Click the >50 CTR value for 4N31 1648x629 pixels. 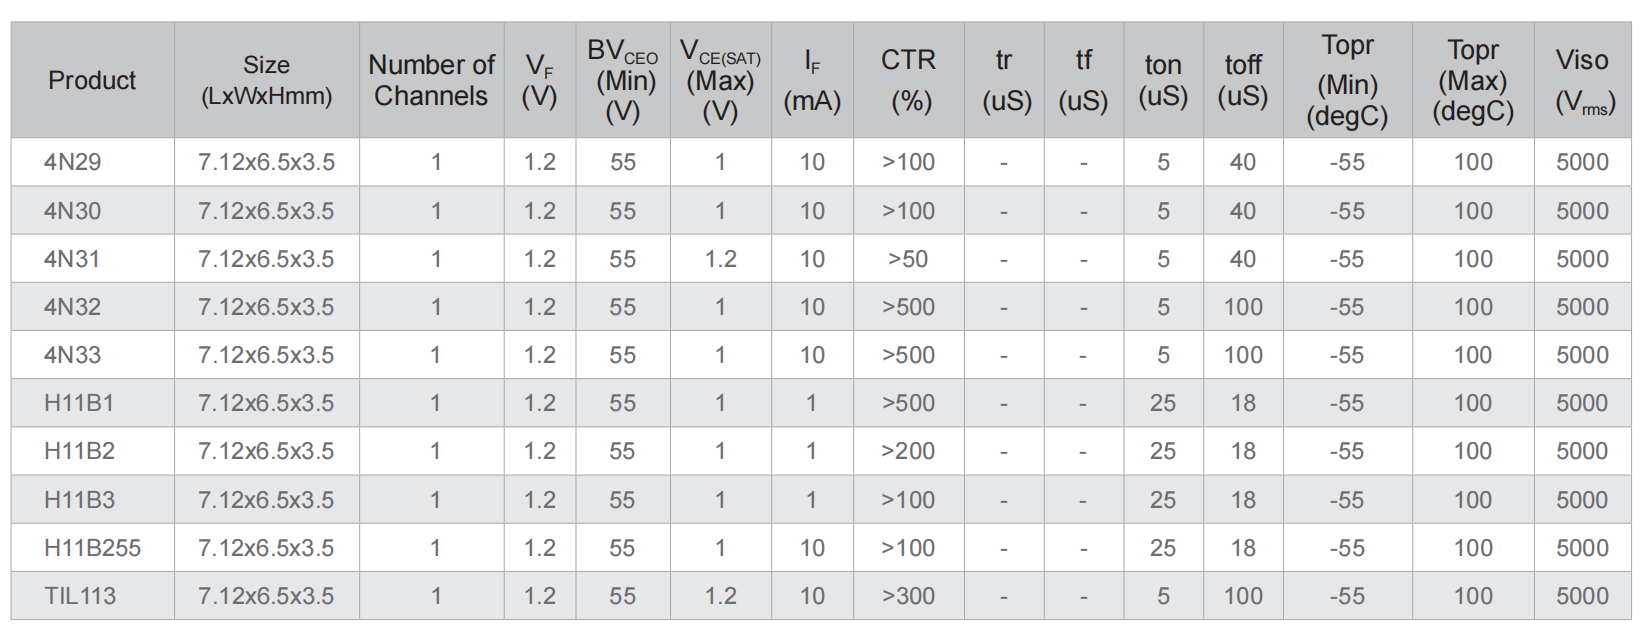[908, 259]
